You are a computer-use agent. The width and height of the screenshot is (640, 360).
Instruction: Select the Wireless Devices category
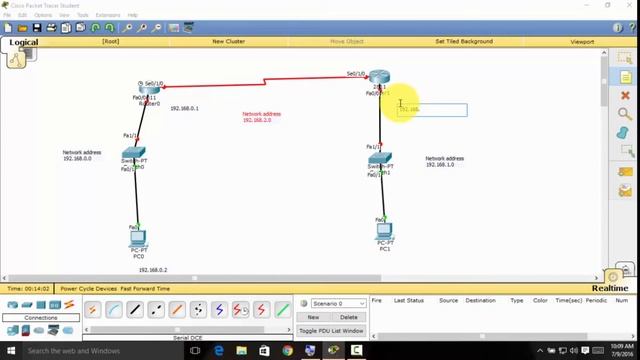pos(55,304)
